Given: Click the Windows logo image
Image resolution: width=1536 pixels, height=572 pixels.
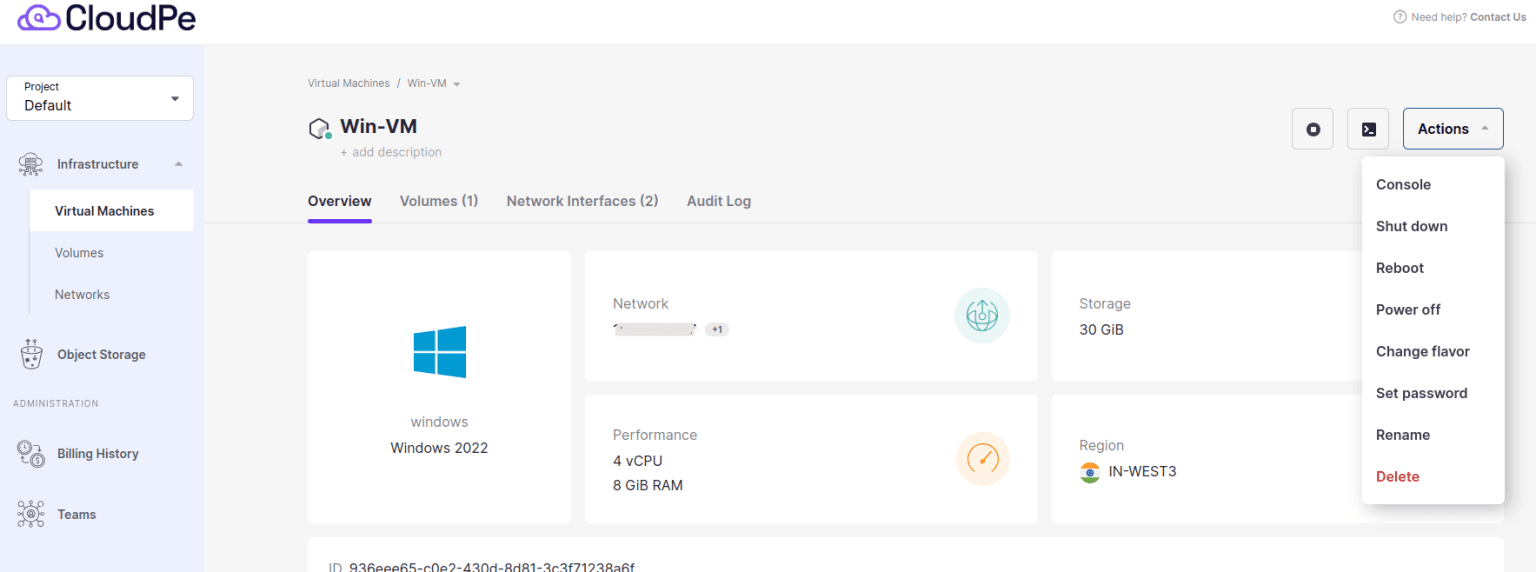Looking at the screenshot, I should (x=440, y=352).
